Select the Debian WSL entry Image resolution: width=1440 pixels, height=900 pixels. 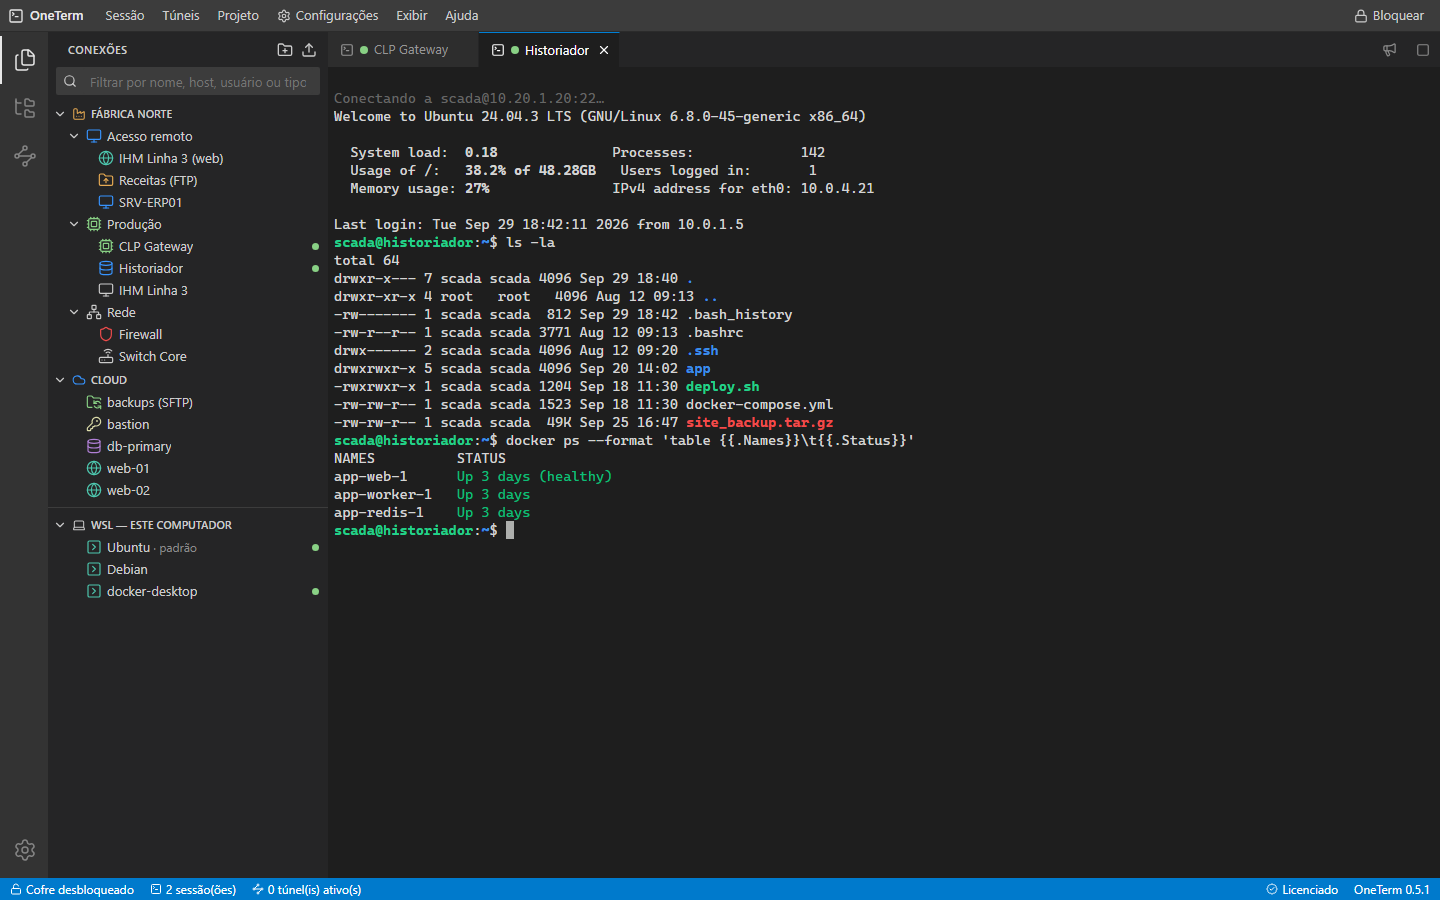tap(188, 569)
